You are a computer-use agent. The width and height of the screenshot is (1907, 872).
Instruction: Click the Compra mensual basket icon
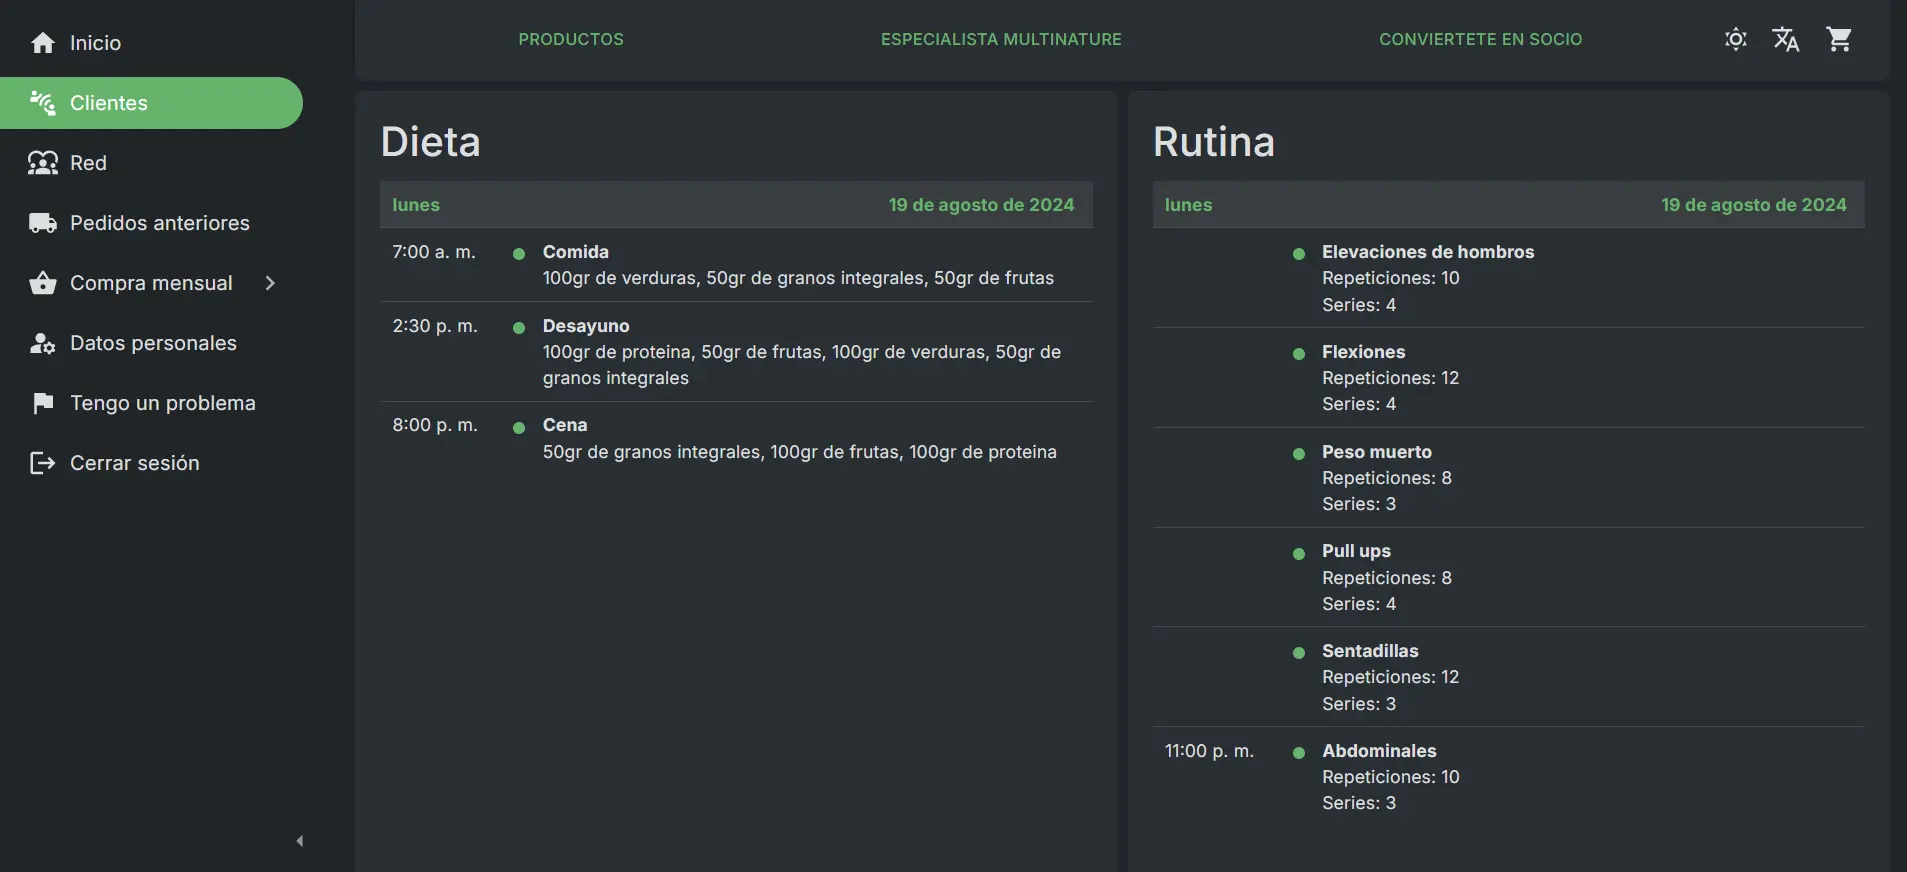pos(43,283)
